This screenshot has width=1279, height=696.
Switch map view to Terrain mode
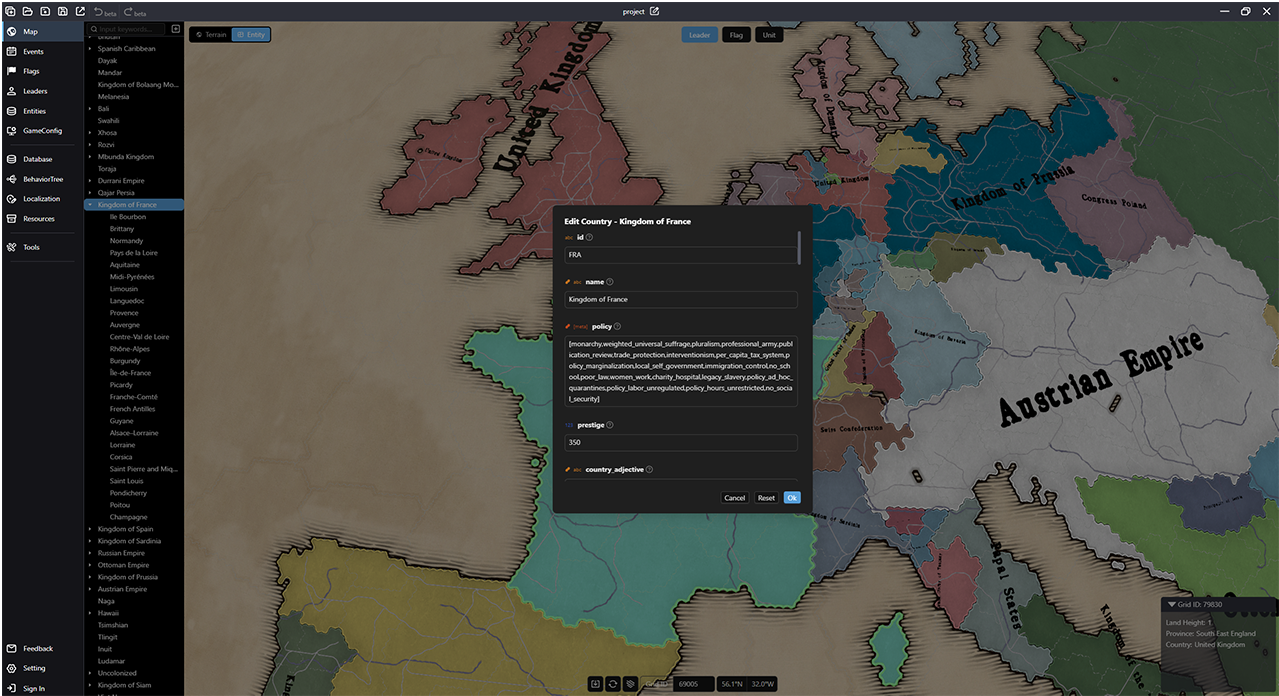(211, 35)
